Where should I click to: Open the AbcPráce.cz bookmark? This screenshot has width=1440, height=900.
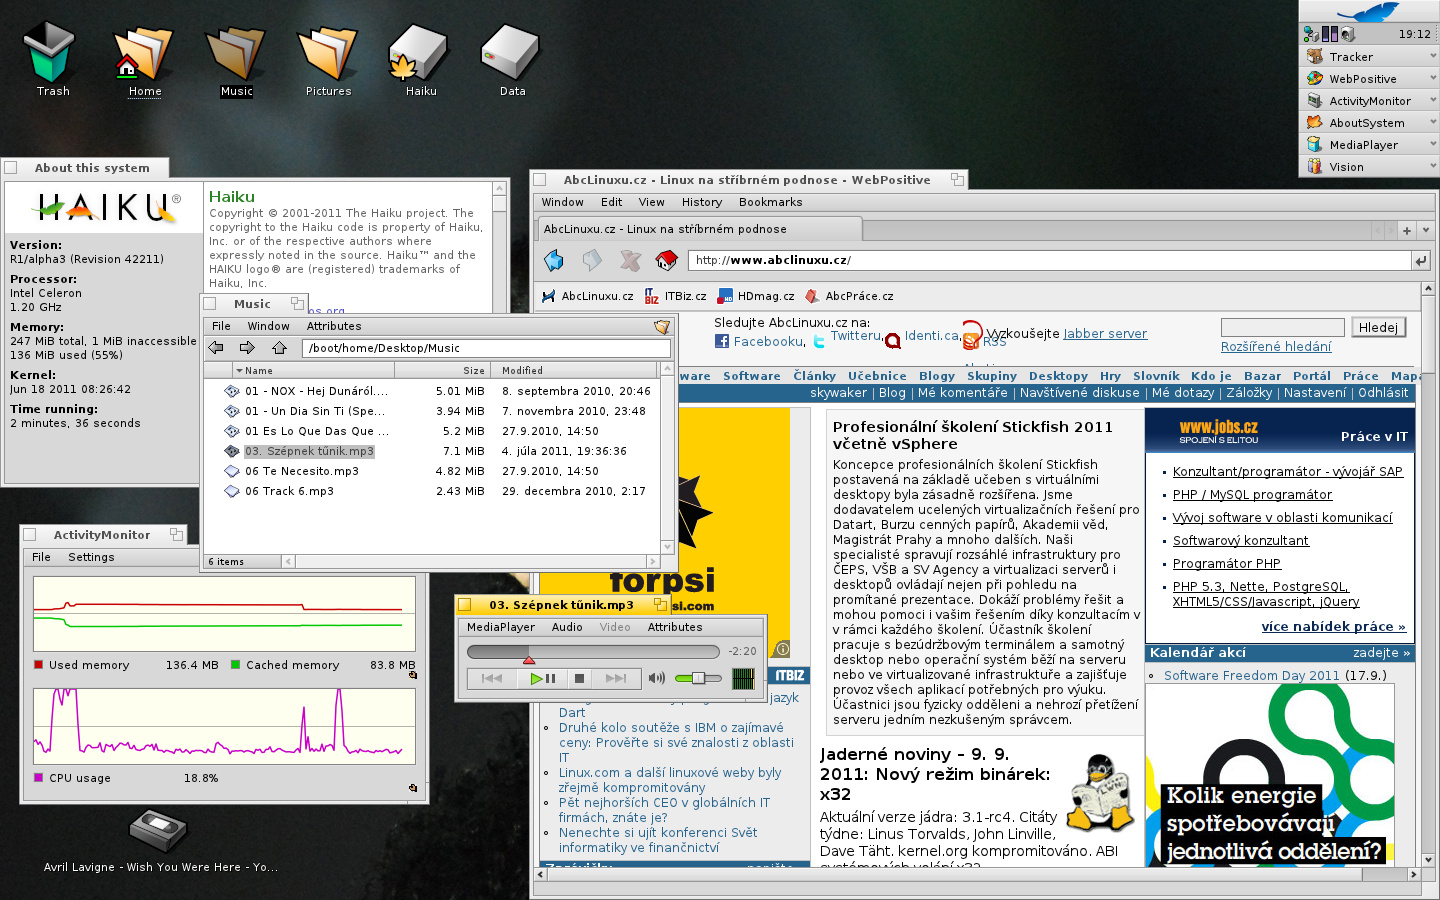[x=849, y=296]
